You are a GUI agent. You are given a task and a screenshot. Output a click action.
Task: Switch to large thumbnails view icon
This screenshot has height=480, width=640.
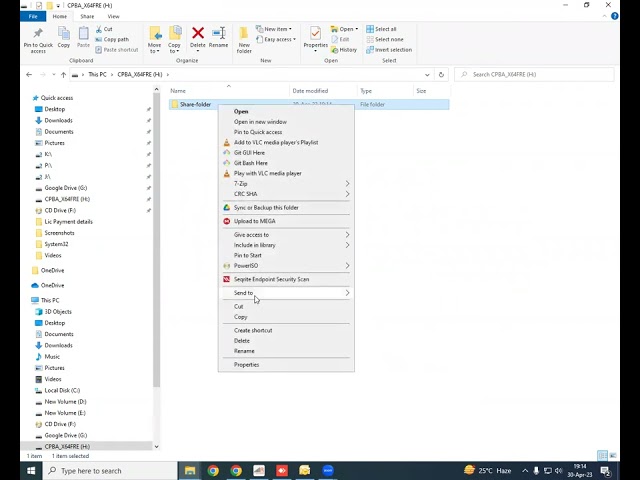click(613, 456)
